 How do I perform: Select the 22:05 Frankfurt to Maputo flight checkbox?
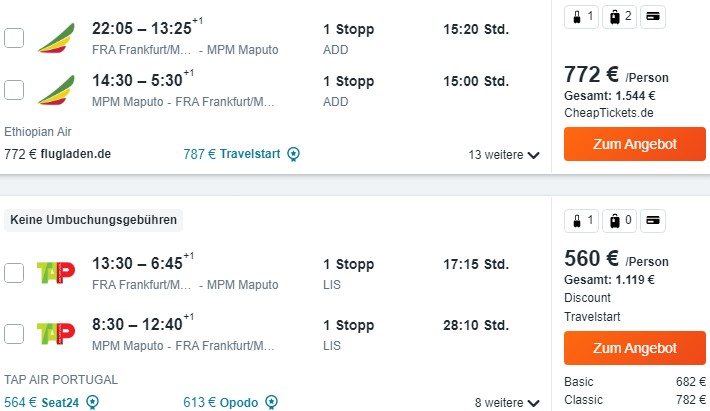tap(14, 38)
